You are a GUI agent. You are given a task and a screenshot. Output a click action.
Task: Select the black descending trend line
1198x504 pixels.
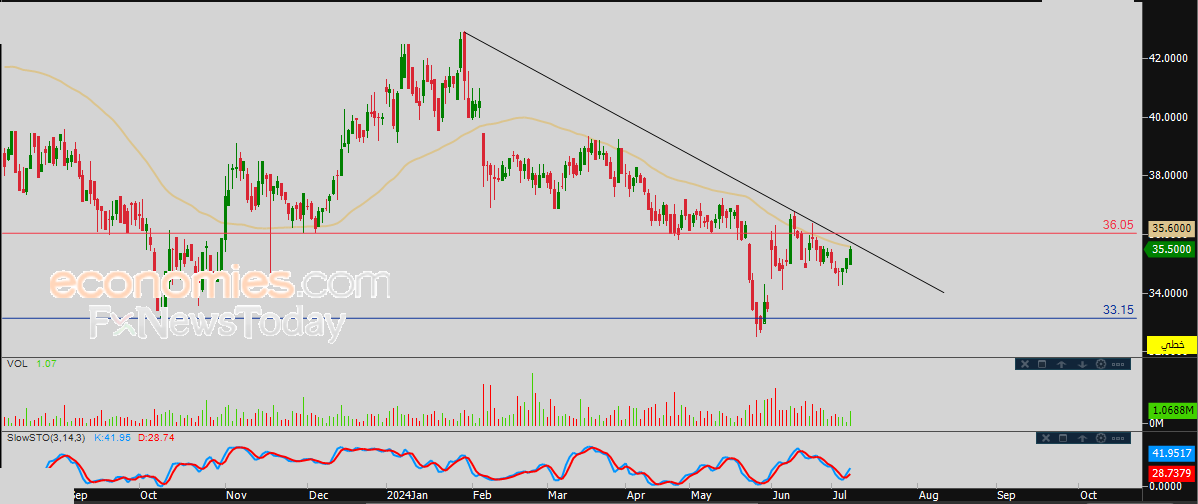(x=704, y=163)
